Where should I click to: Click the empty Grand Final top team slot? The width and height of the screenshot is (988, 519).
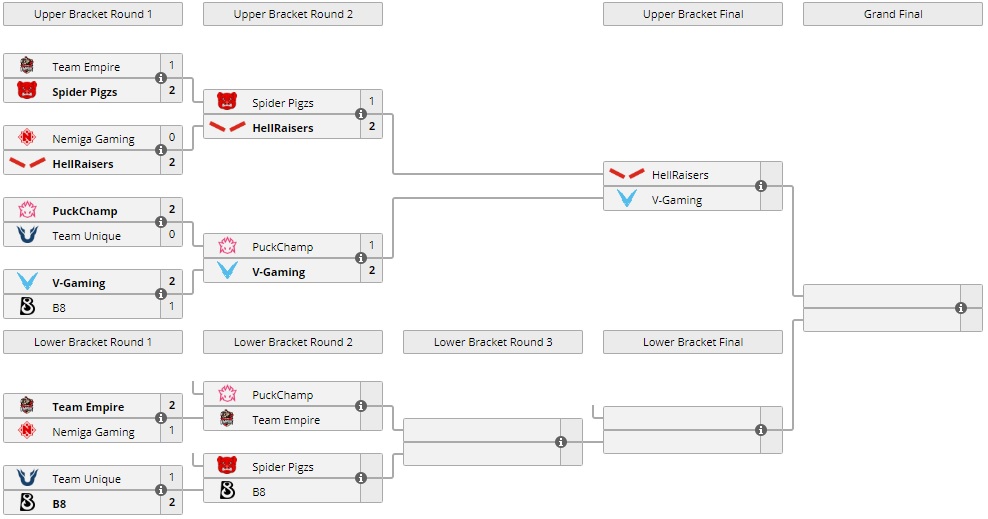(880, 296)
